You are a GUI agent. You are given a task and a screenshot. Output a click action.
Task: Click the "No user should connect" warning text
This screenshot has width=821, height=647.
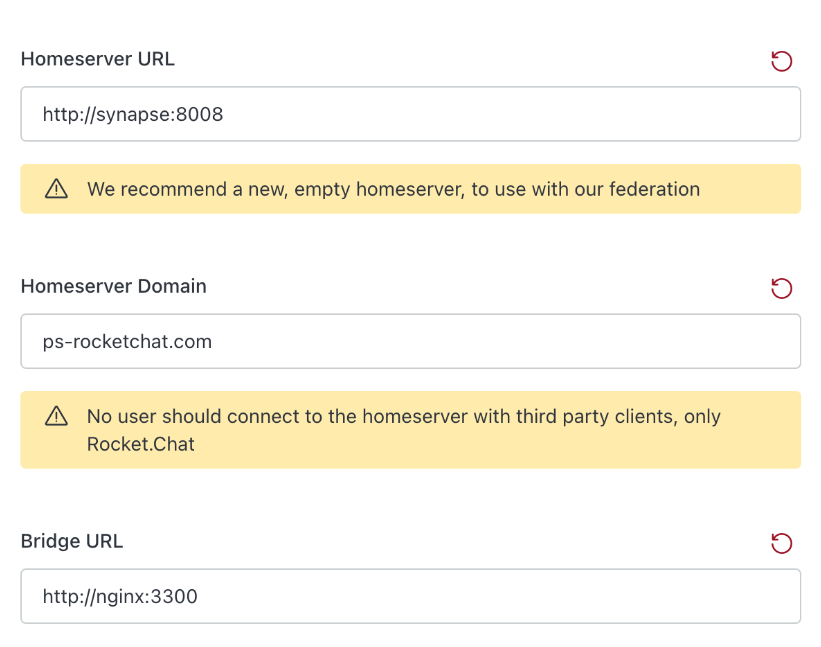(403, 416)
